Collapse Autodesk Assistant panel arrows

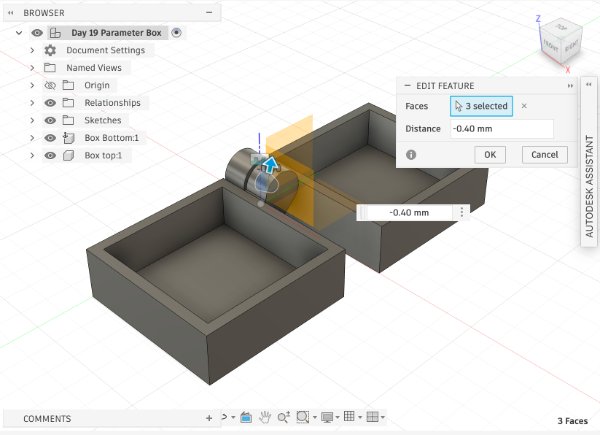589,84
